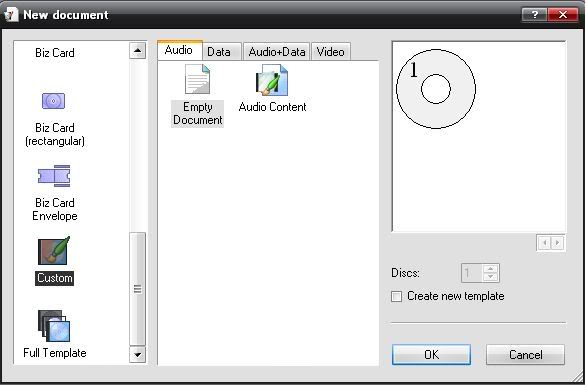
Task: Go to previous preview page arrow
Action: 545,243
